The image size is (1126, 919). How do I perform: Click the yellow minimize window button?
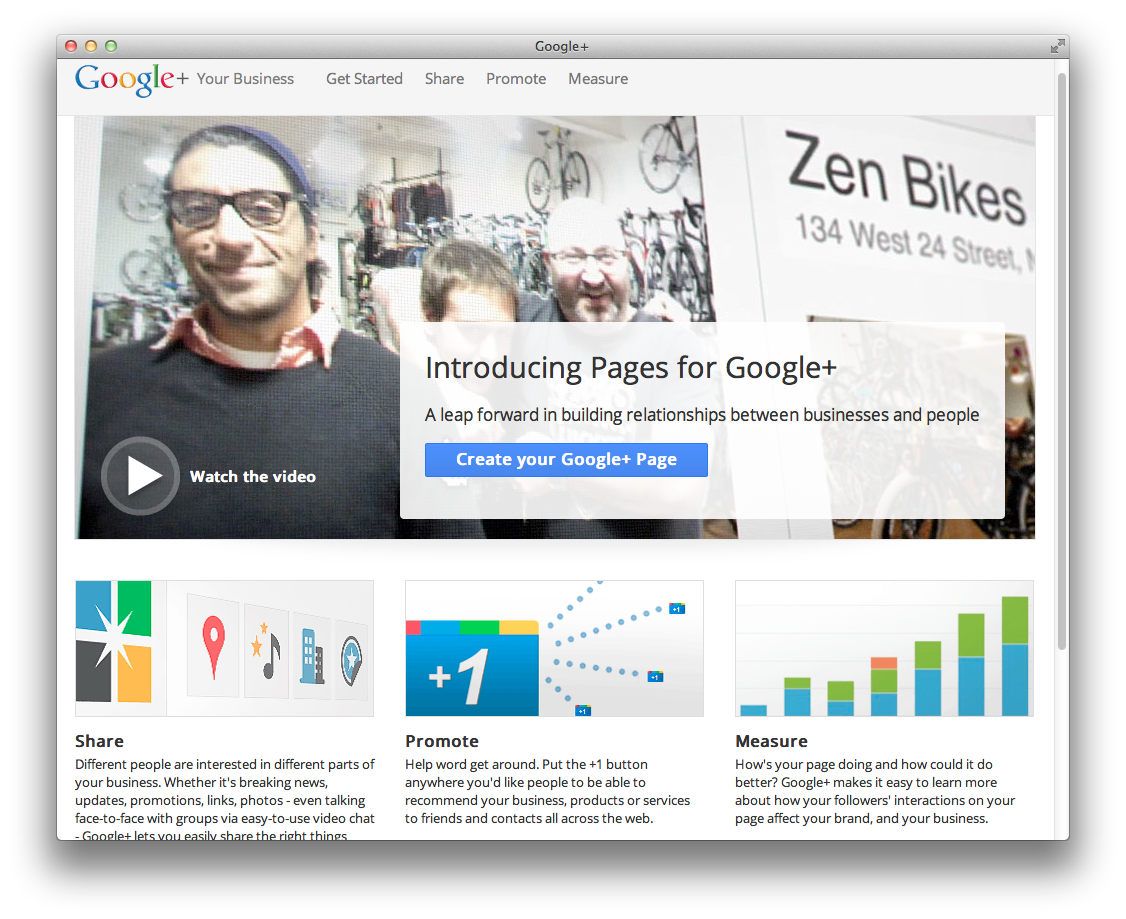[91, 46]
